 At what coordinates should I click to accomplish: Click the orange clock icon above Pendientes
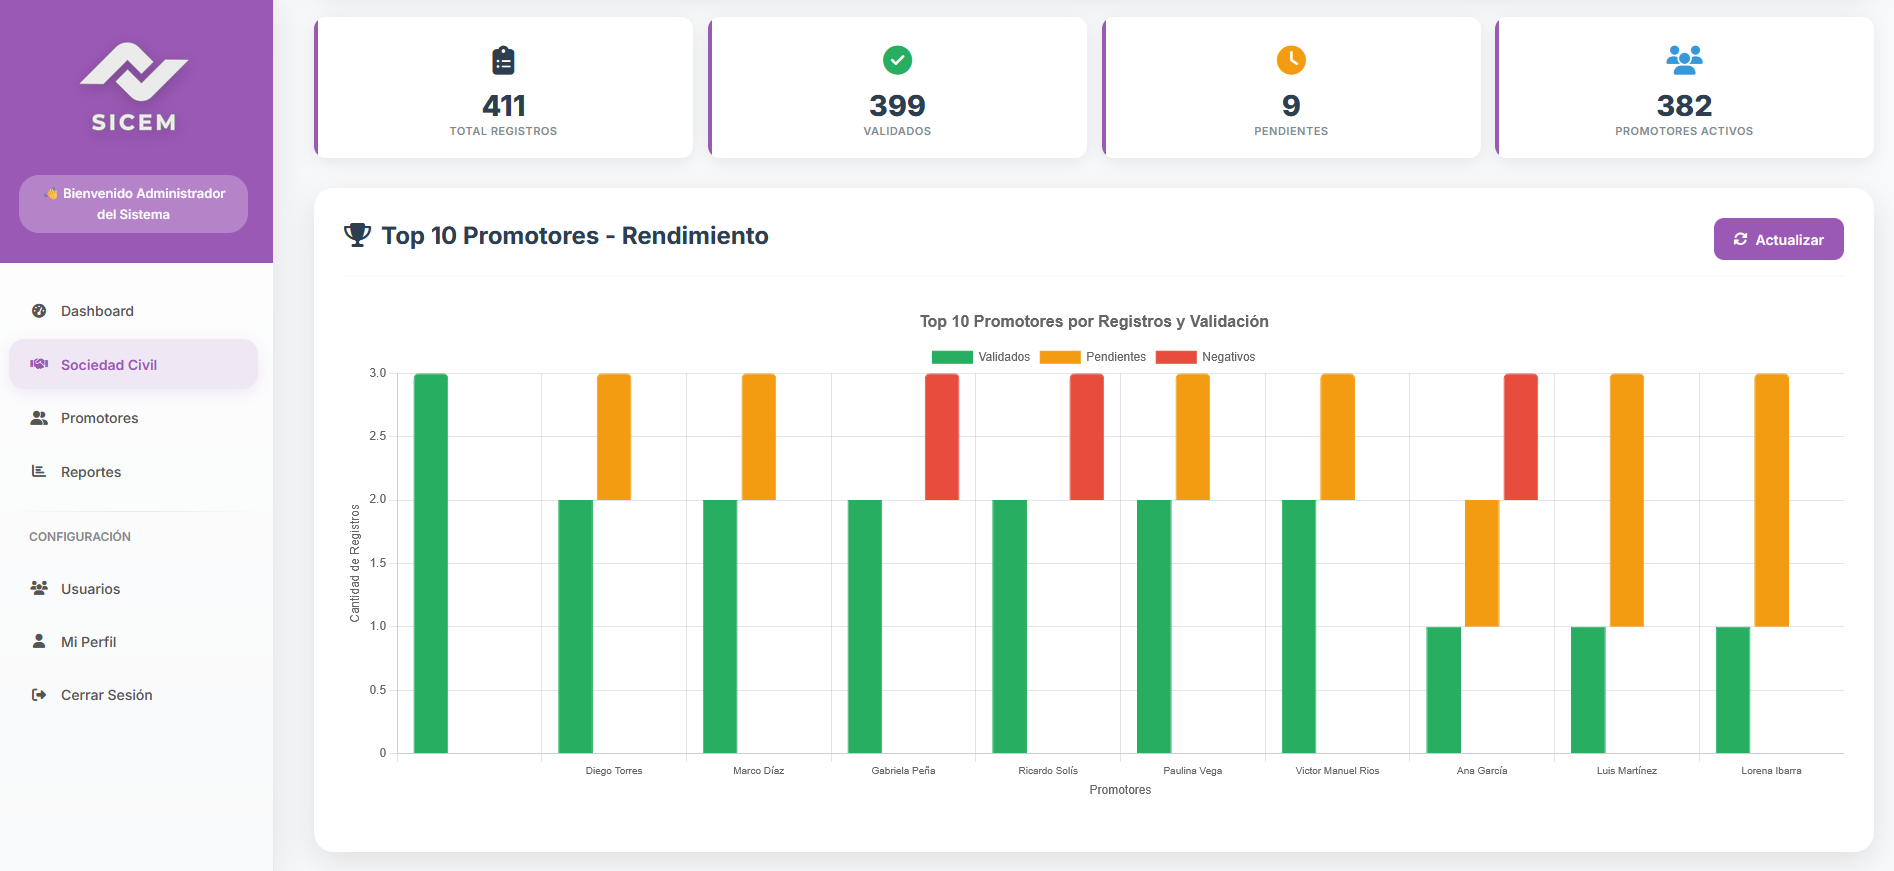1292,60
